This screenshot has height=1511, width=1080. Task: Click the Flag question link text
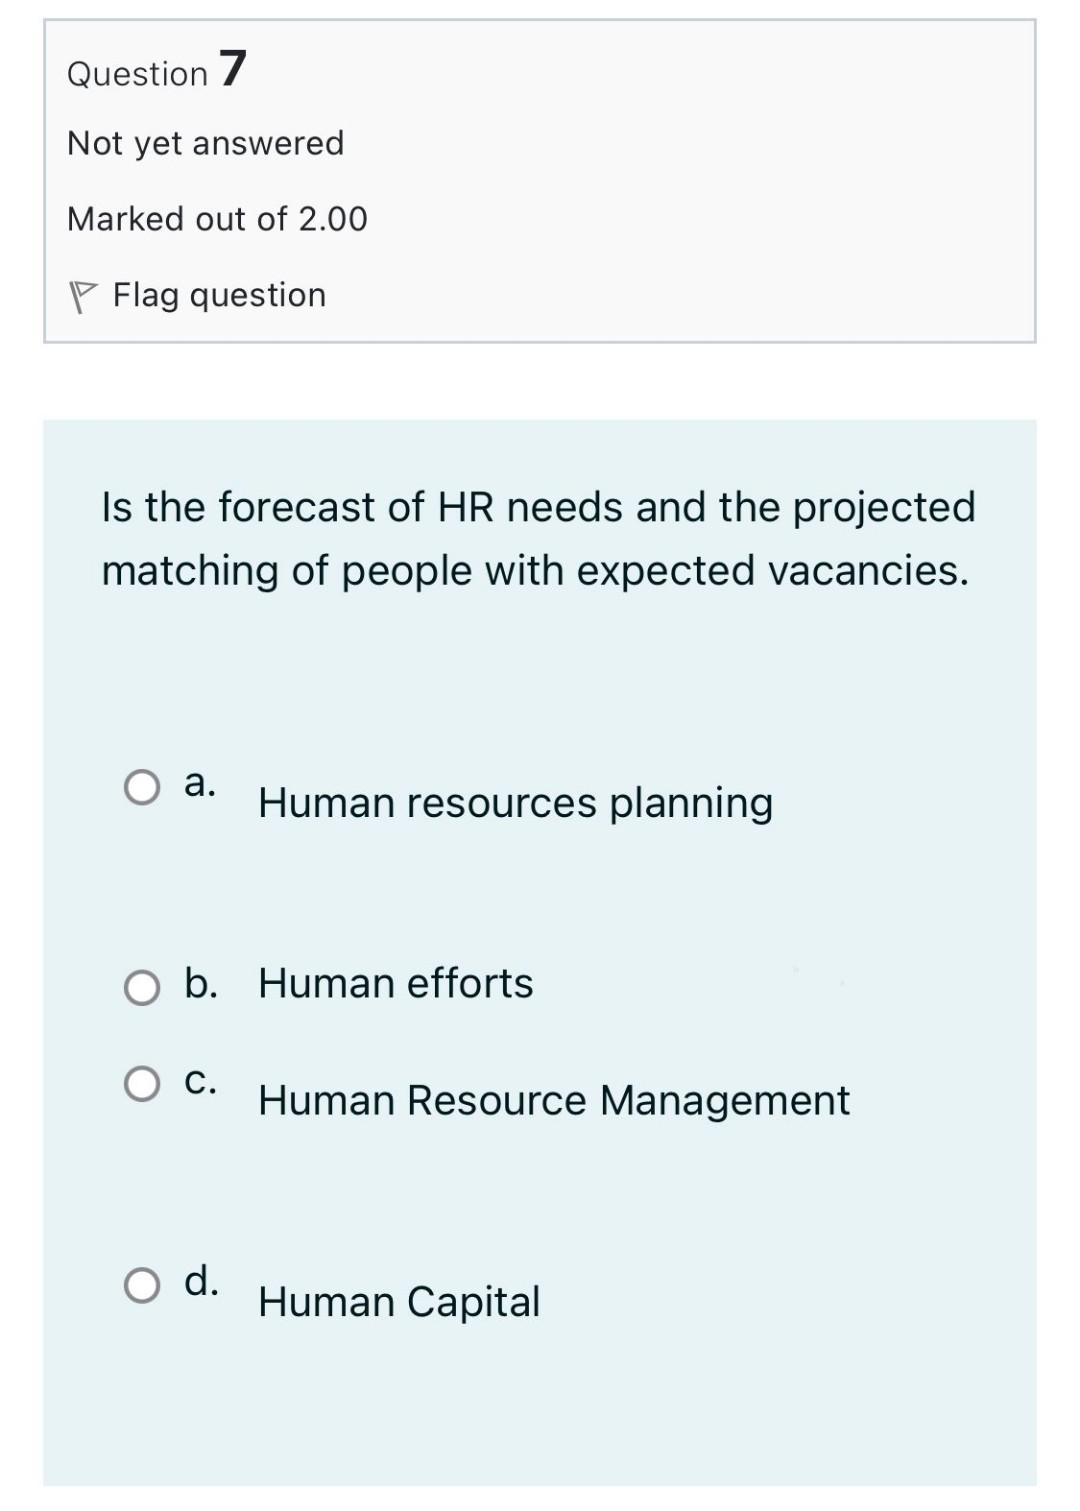pos(219,295)
